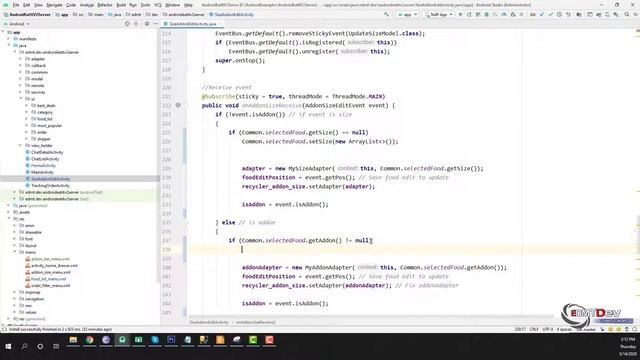Click the VCS Update Project icon
Viewport: 640px width, 360px height.
pyautogui.click(x=541, y=14)
